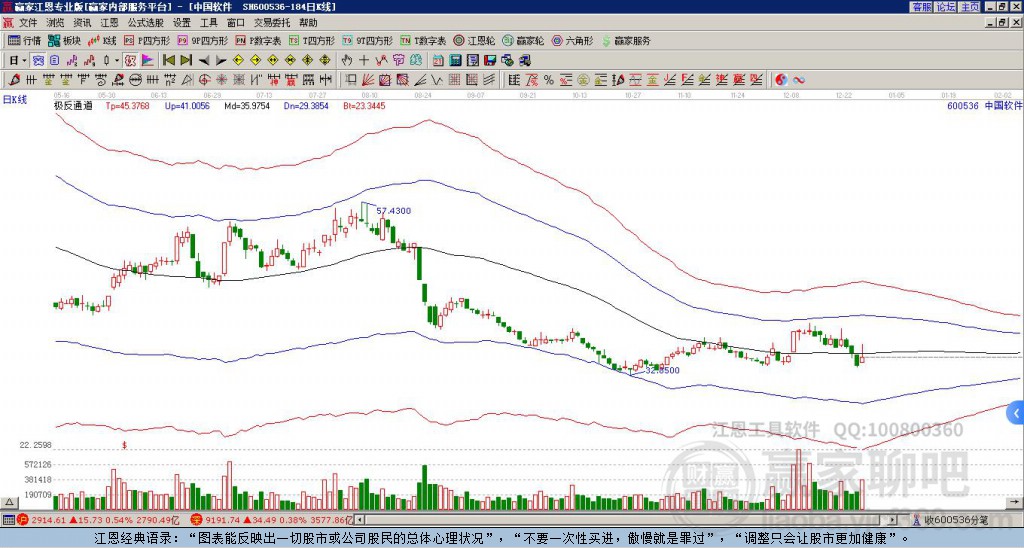Click the infinity loop icon
1024x548 pixels.
coord(799,80)
